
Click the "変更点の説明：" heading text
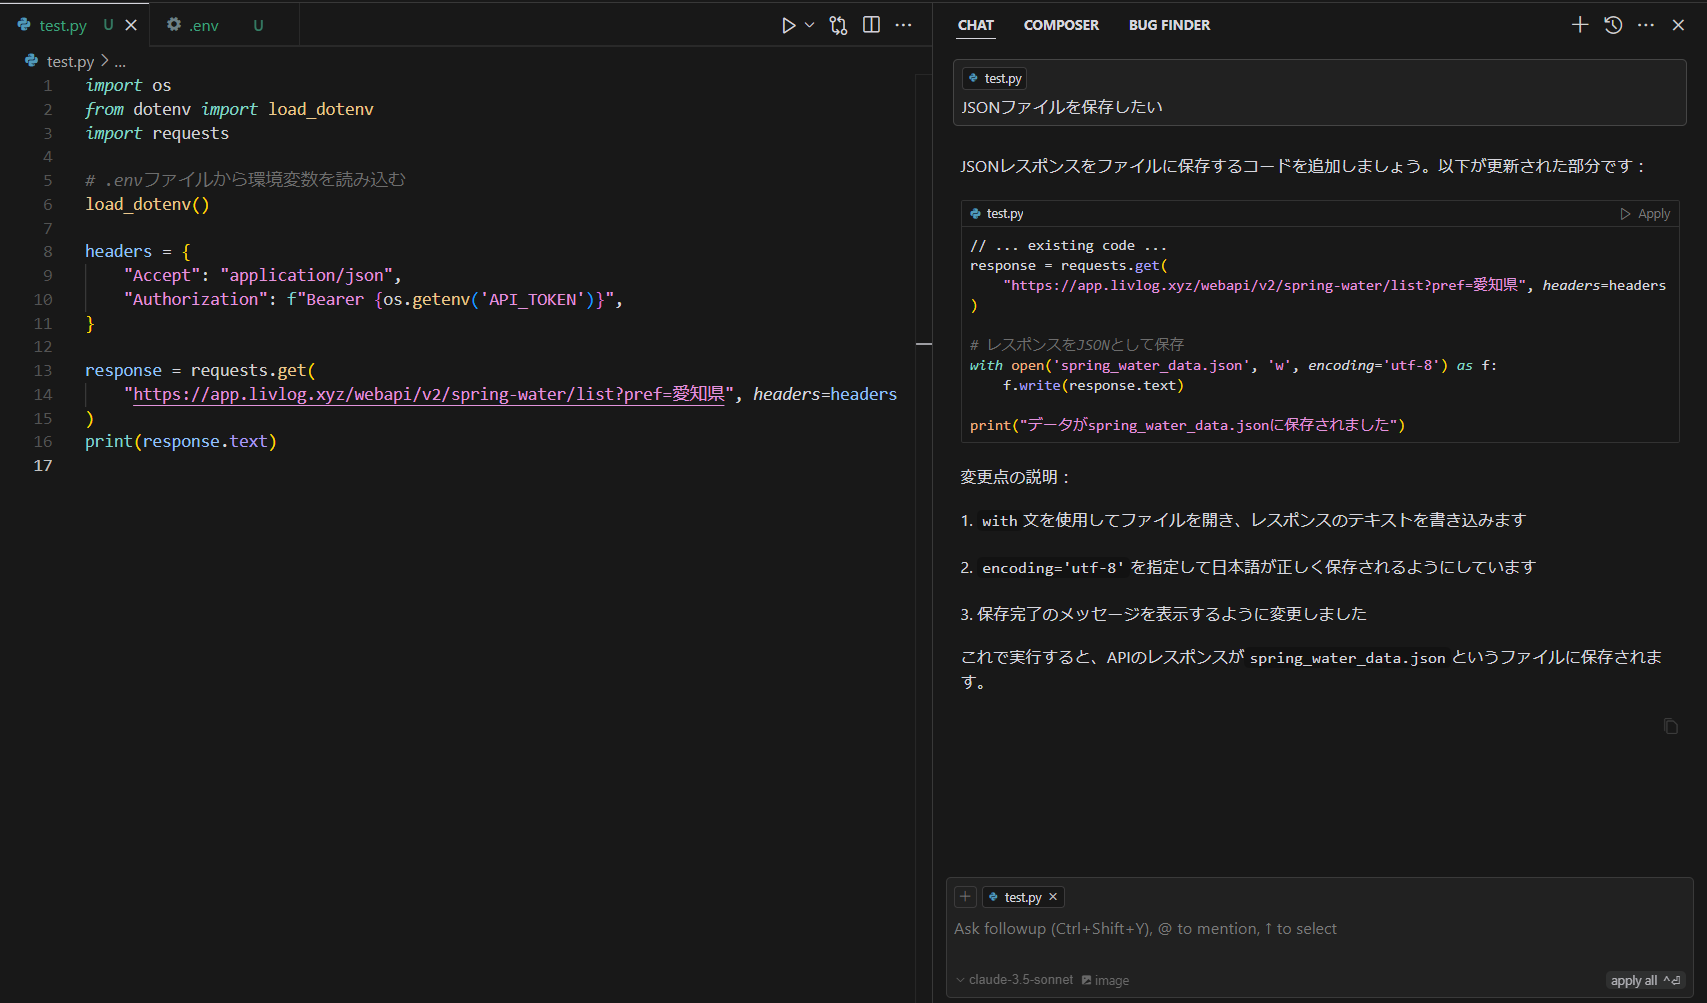pyautogui.click(x=1016, y=477)
